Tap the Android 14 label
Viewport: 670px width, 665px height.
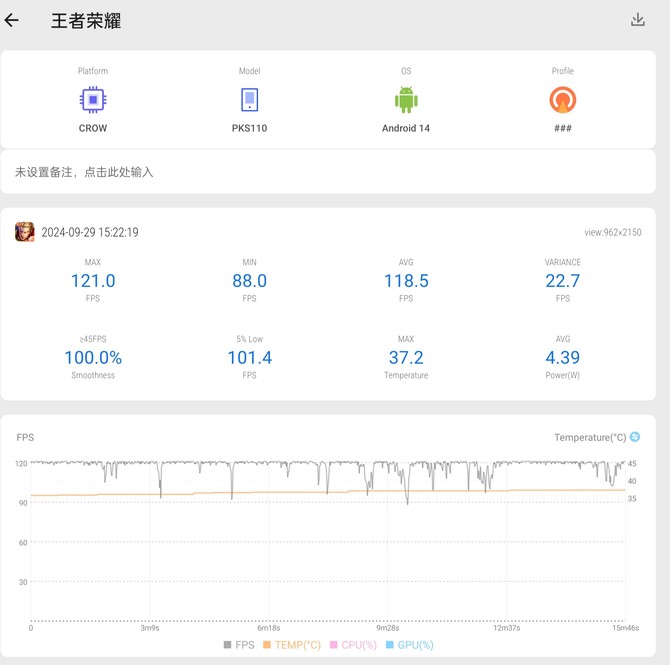(x=406, y=128)
